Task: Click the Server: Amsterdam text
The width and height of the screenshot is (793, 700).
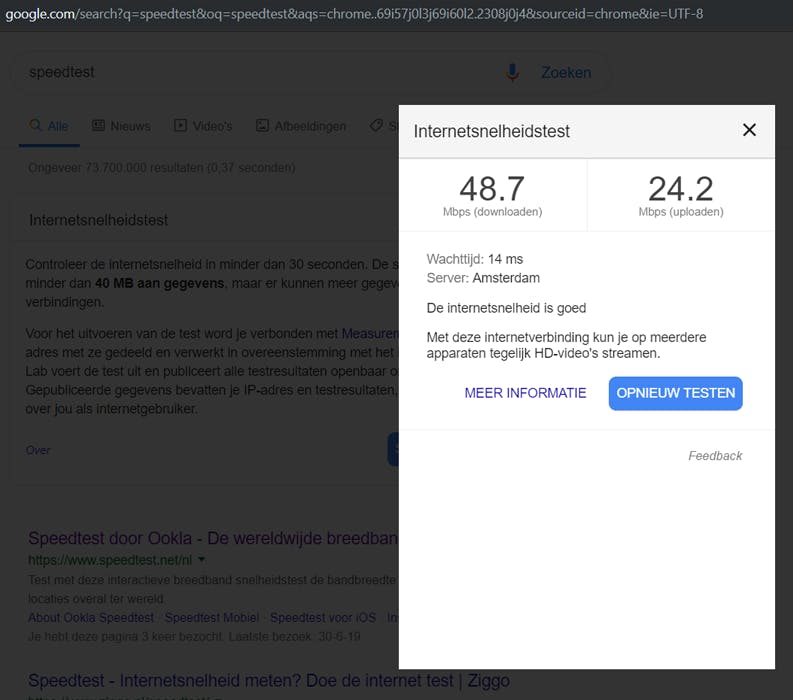Action: [x=483, y=278]
